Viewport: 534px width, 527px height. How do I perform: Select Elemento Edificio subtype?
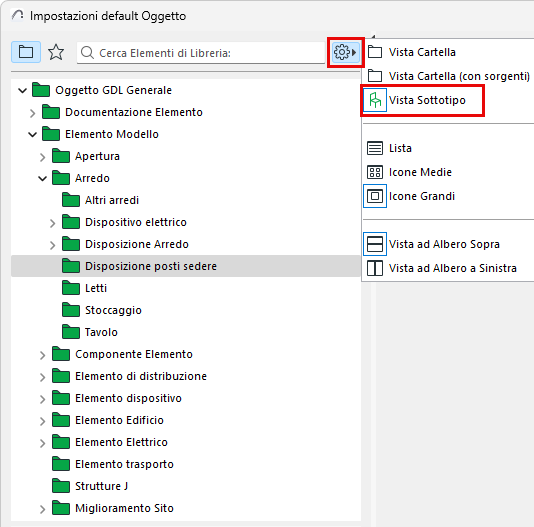tap(120, 420)
